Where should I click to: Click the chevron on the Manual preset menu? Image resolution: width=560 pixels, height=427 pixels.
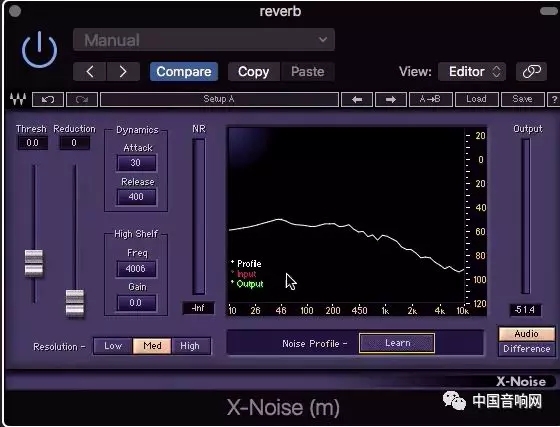pos(323,40)
